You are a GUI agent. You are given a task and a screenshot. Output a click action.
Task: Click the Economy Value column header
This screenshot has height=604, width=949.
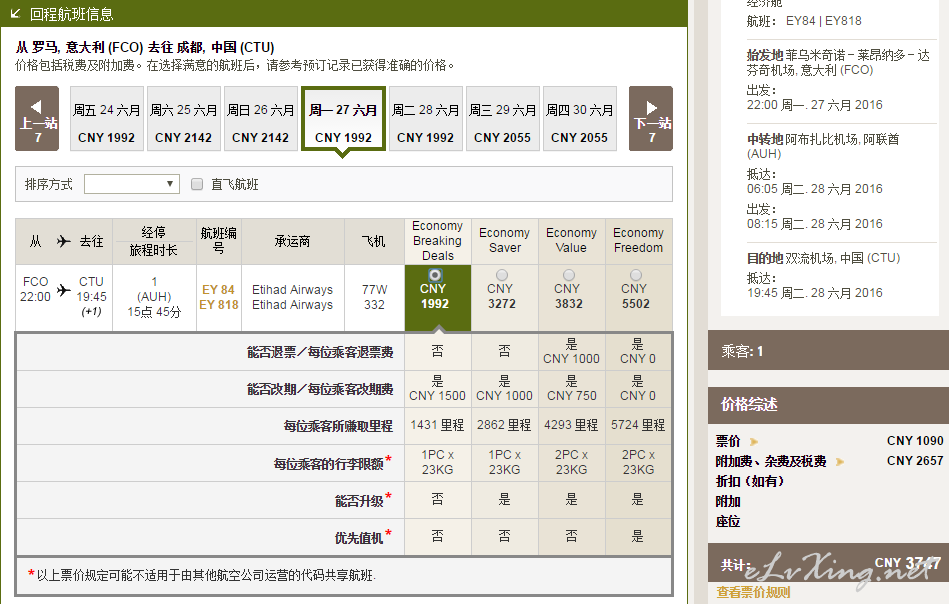point(571,241)
